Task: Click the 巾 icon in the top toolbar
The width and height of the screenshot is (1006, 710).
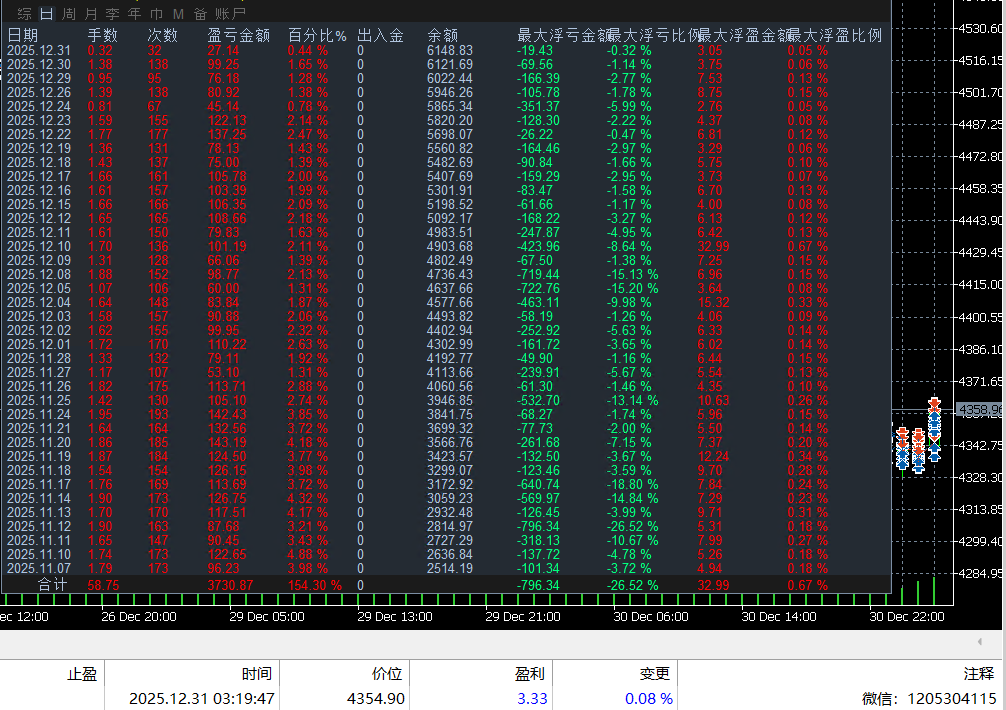Action: pyautogui.click(x=156, y=14)
